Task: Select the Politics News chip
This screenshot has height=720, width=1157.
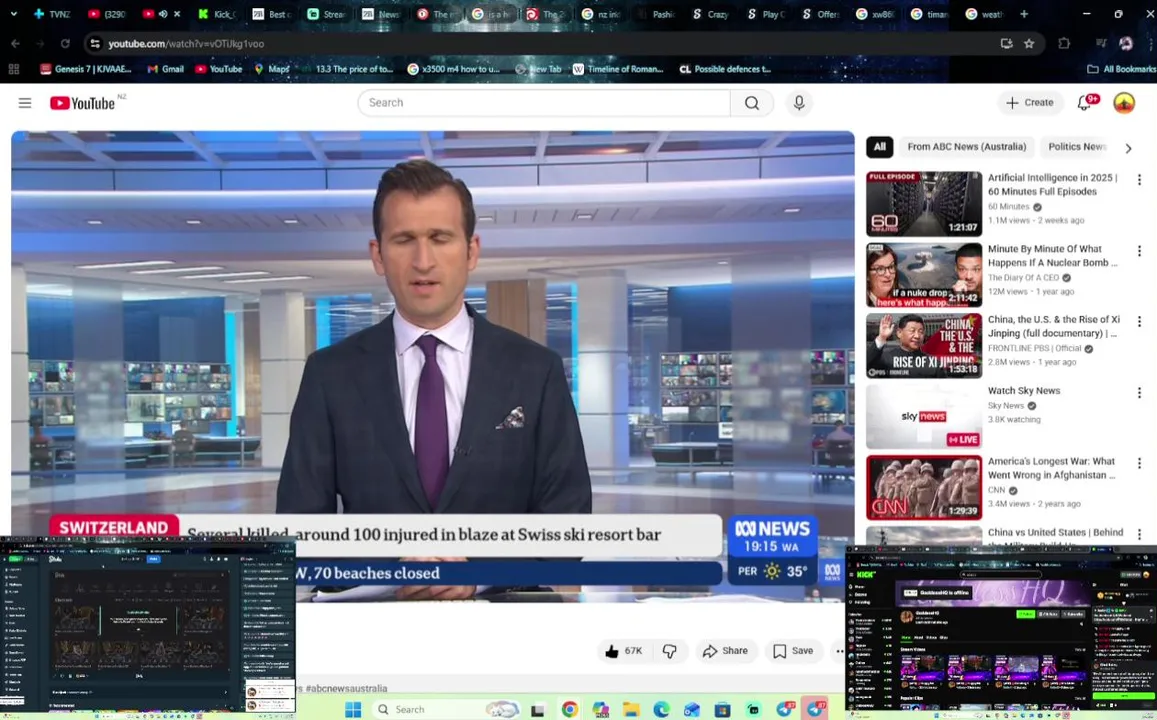Action: (1076, 147)
